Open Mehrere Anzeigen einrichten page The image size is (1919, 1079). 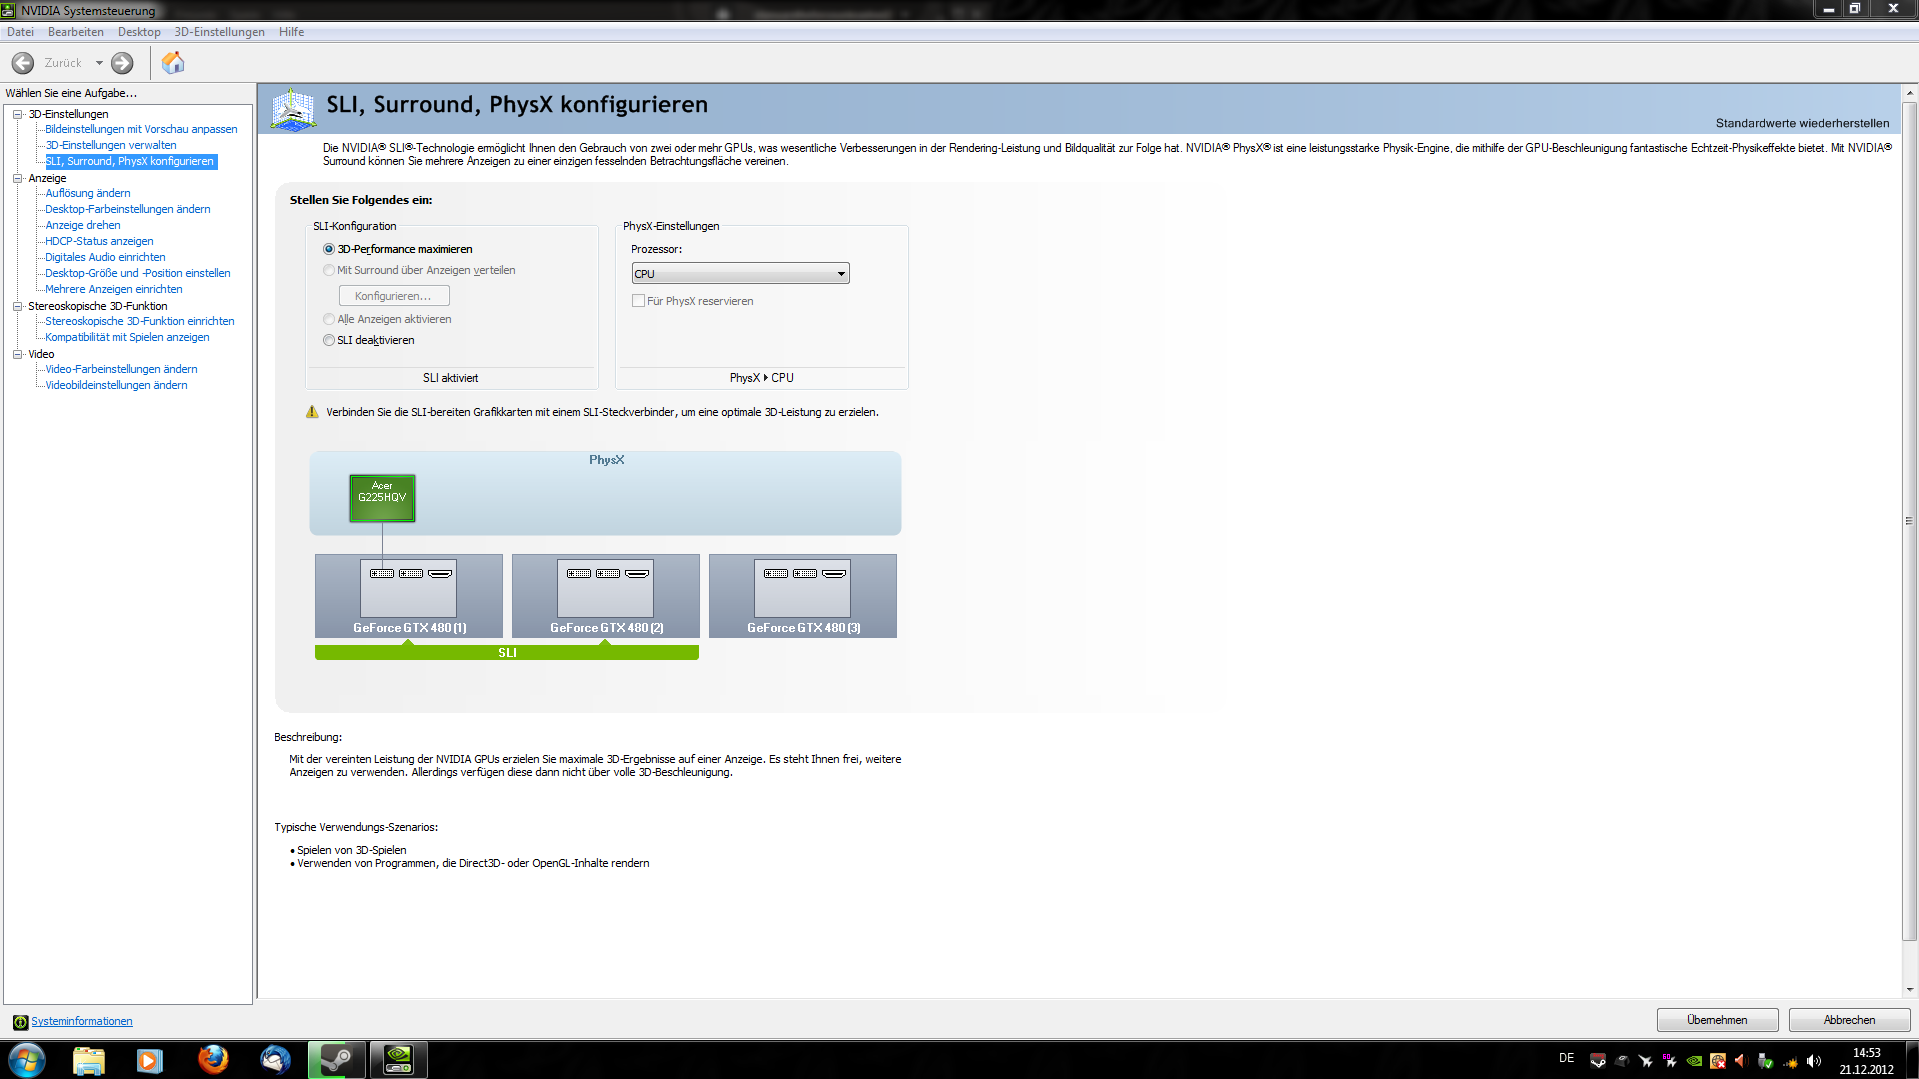coord(114,289)
